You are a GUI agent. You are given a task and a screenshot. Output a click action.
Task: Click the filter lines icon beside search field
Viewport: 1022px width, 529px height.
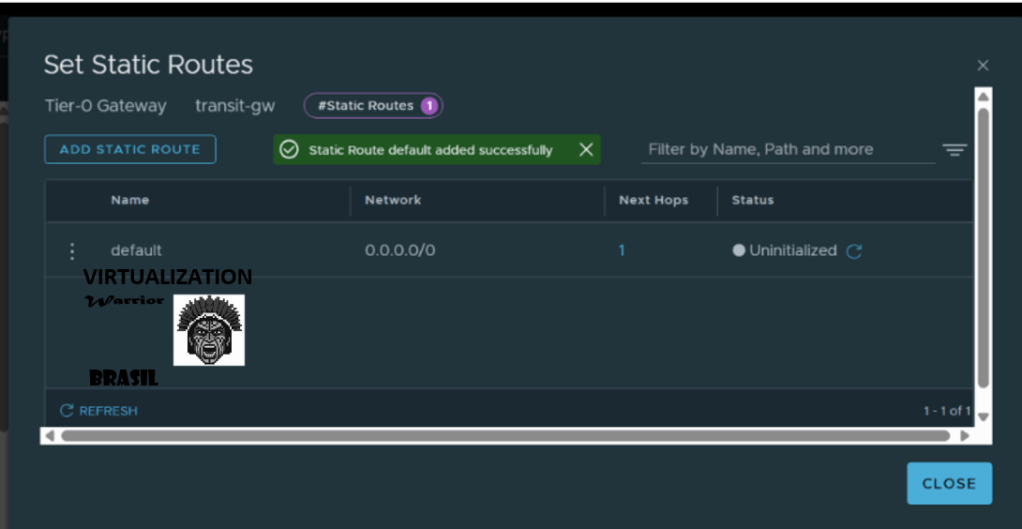[954, 150]
